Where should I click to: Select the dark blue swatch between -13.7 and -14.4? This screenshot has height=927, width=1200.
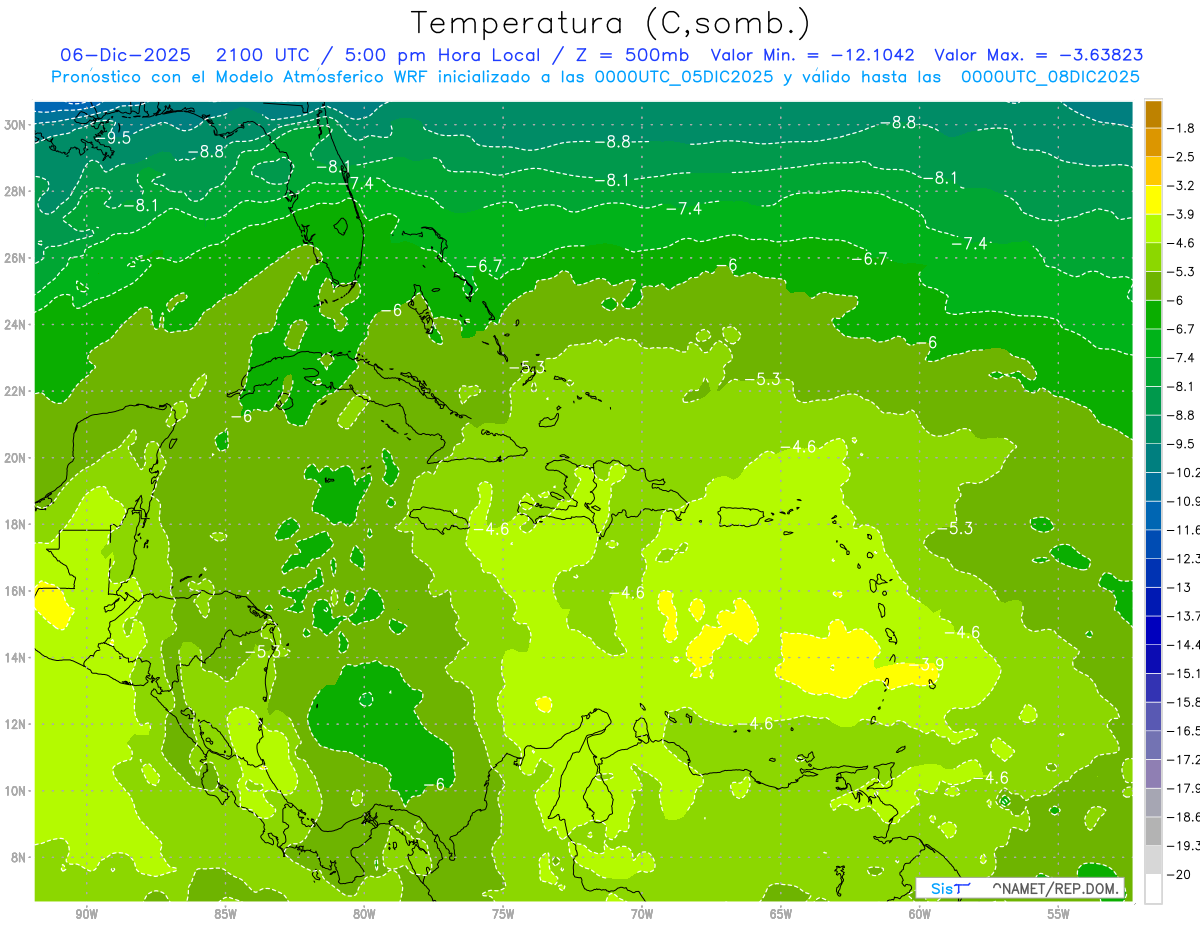pos(1153,630)
